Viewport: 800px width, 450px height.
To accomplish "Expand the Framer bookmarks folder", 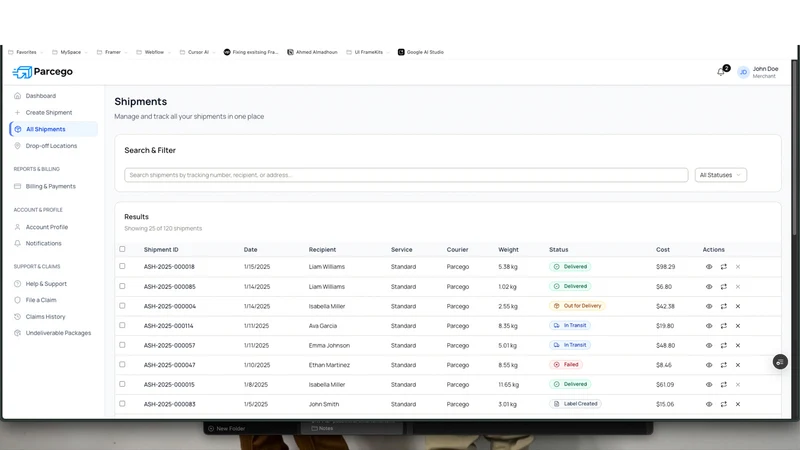I will (112, 52).
